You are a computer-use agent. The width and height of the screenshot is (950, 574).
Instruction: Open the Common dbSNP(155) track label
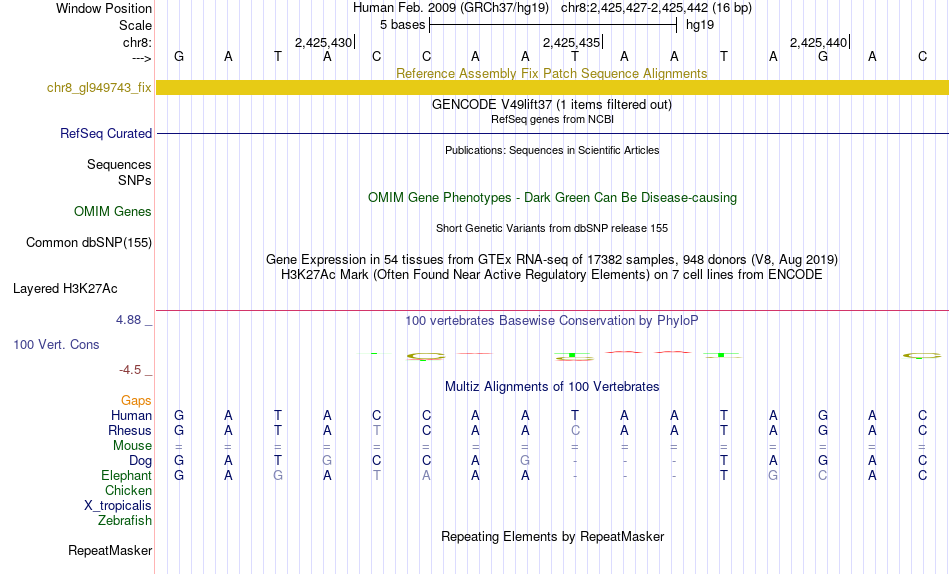tap(89, 242)
